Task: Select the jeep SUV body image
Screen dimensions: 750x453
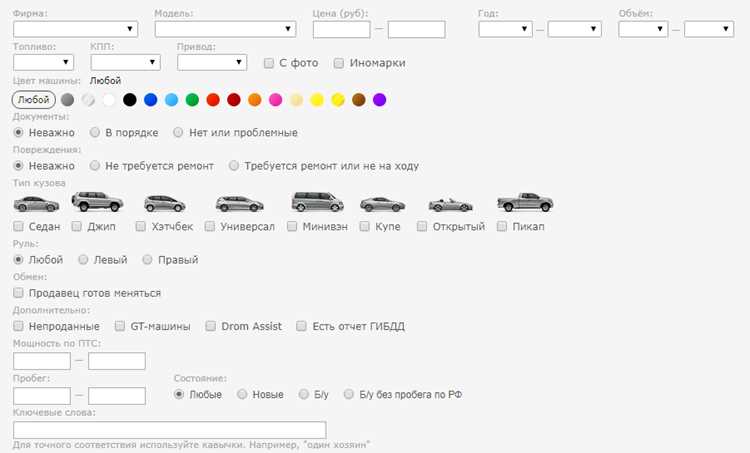Action: pos(97,201)
